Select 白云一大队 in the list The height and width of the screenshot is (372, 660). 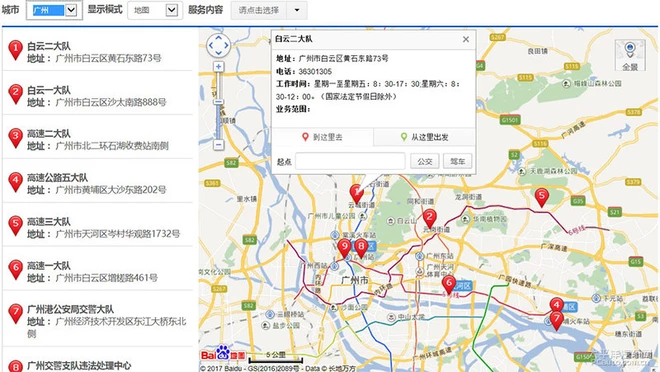[98, 95]
